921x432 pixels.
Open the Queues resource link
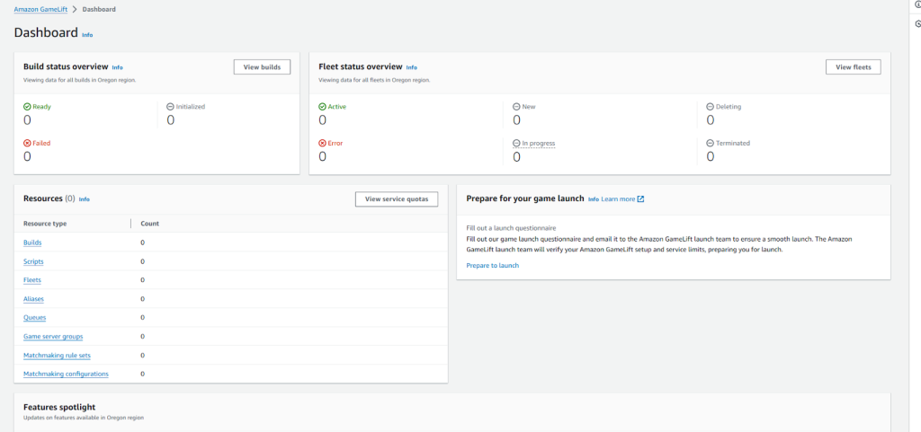tap(35, 317)
